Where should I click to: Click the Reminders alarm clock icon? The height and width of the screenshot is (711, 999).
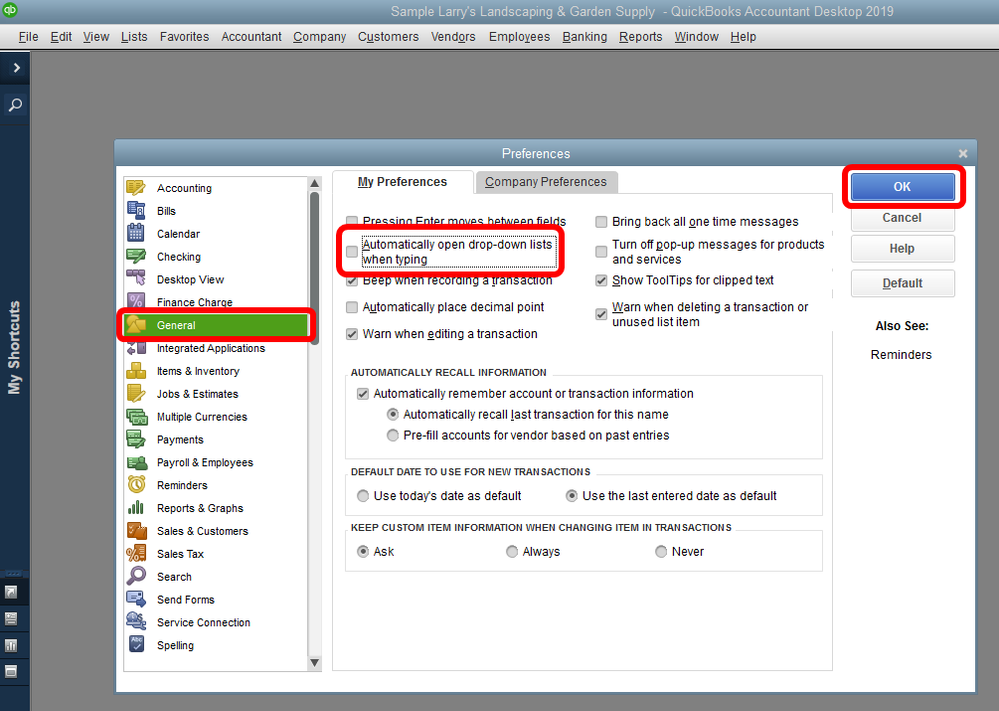136,485
